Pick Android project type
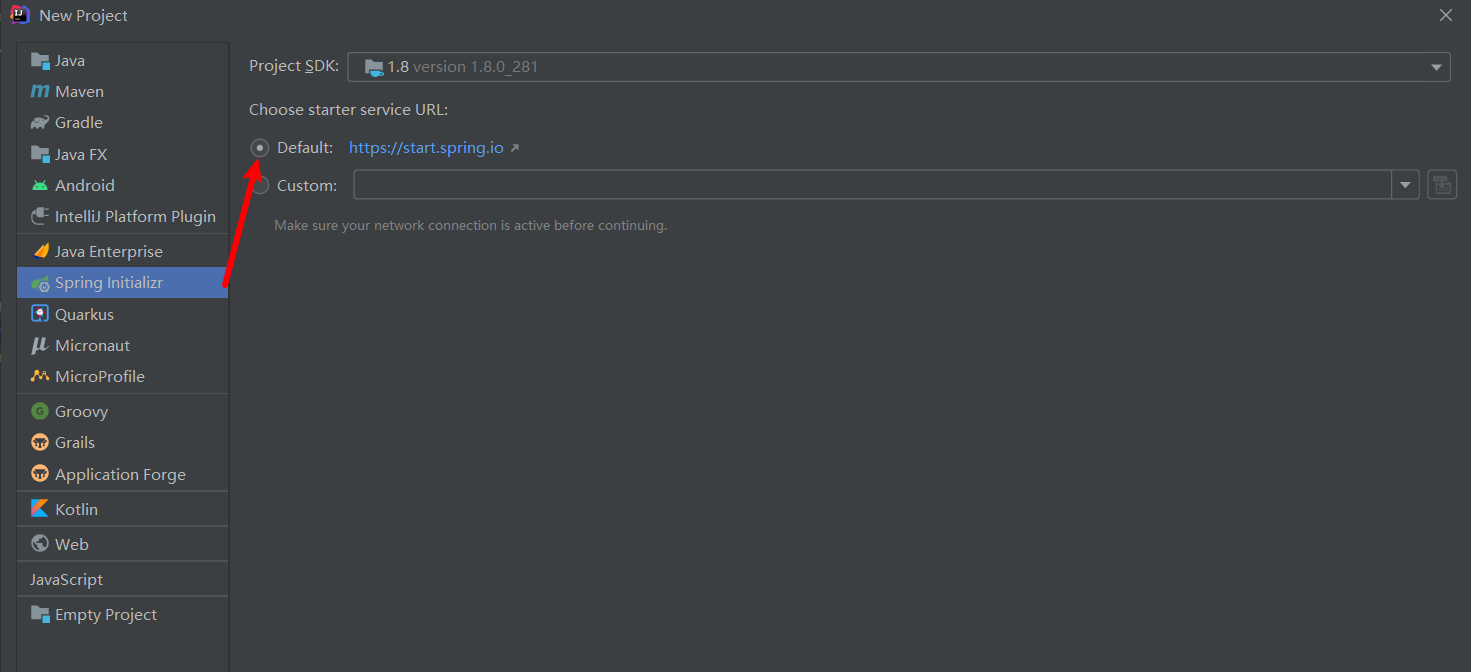This screenshot has width=1471, height=672. point(122,185)
